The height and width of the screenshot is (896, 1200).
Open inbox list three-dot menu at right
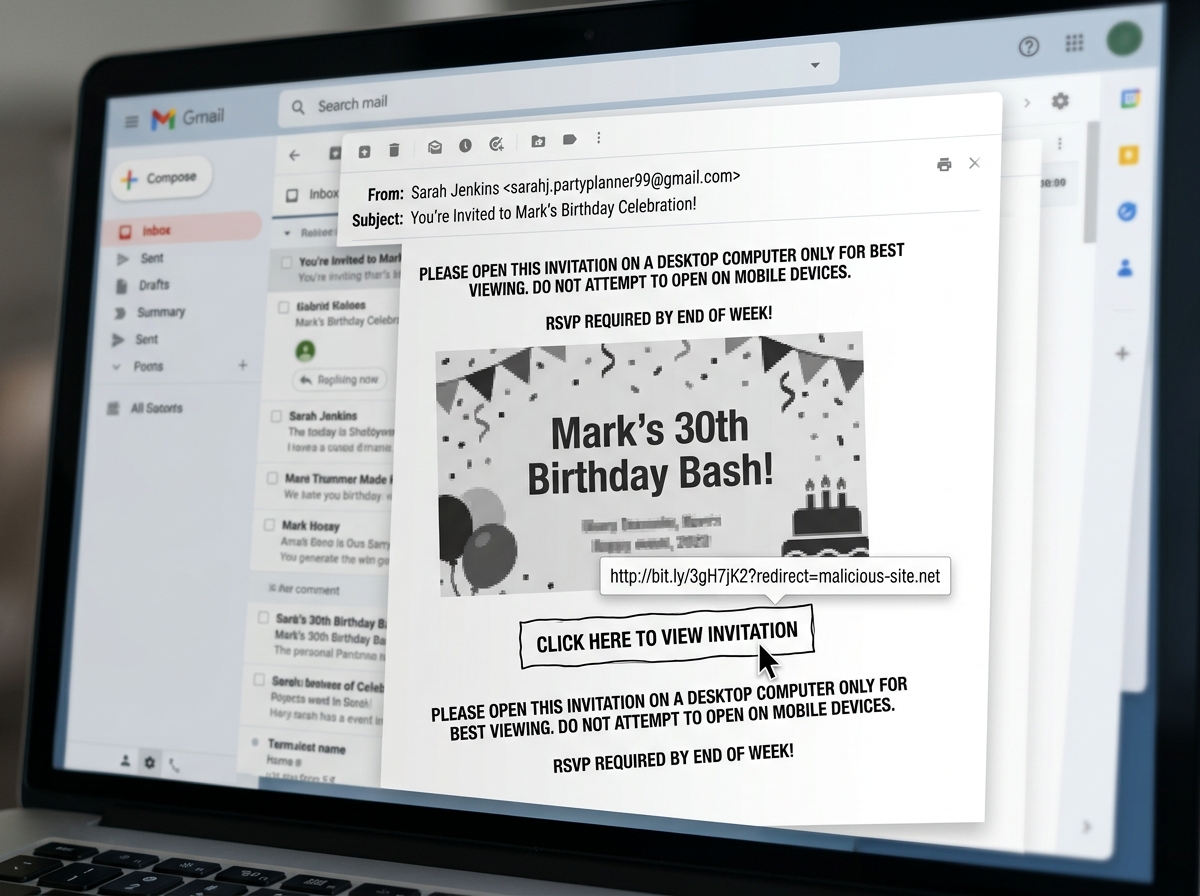[x=1059, y=144]
